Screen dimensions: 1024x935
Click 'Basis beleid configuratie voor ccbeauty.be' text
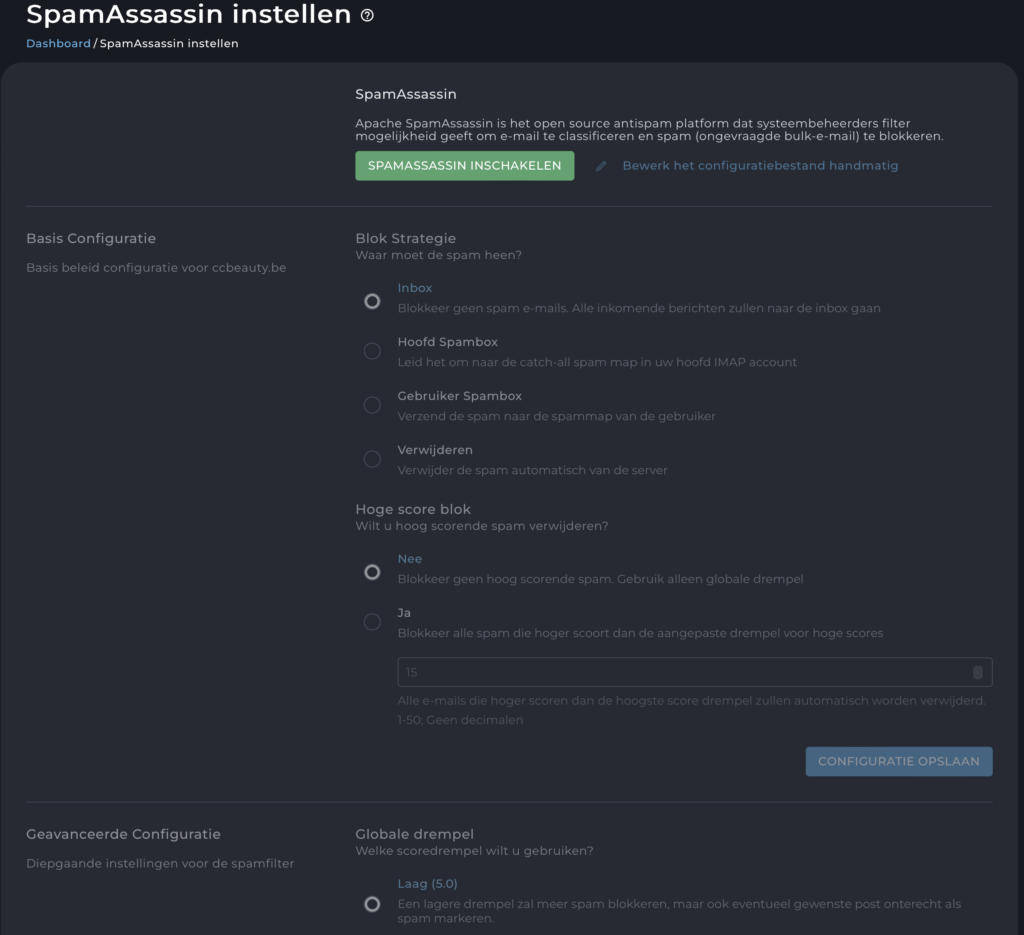tap(156, 268)
